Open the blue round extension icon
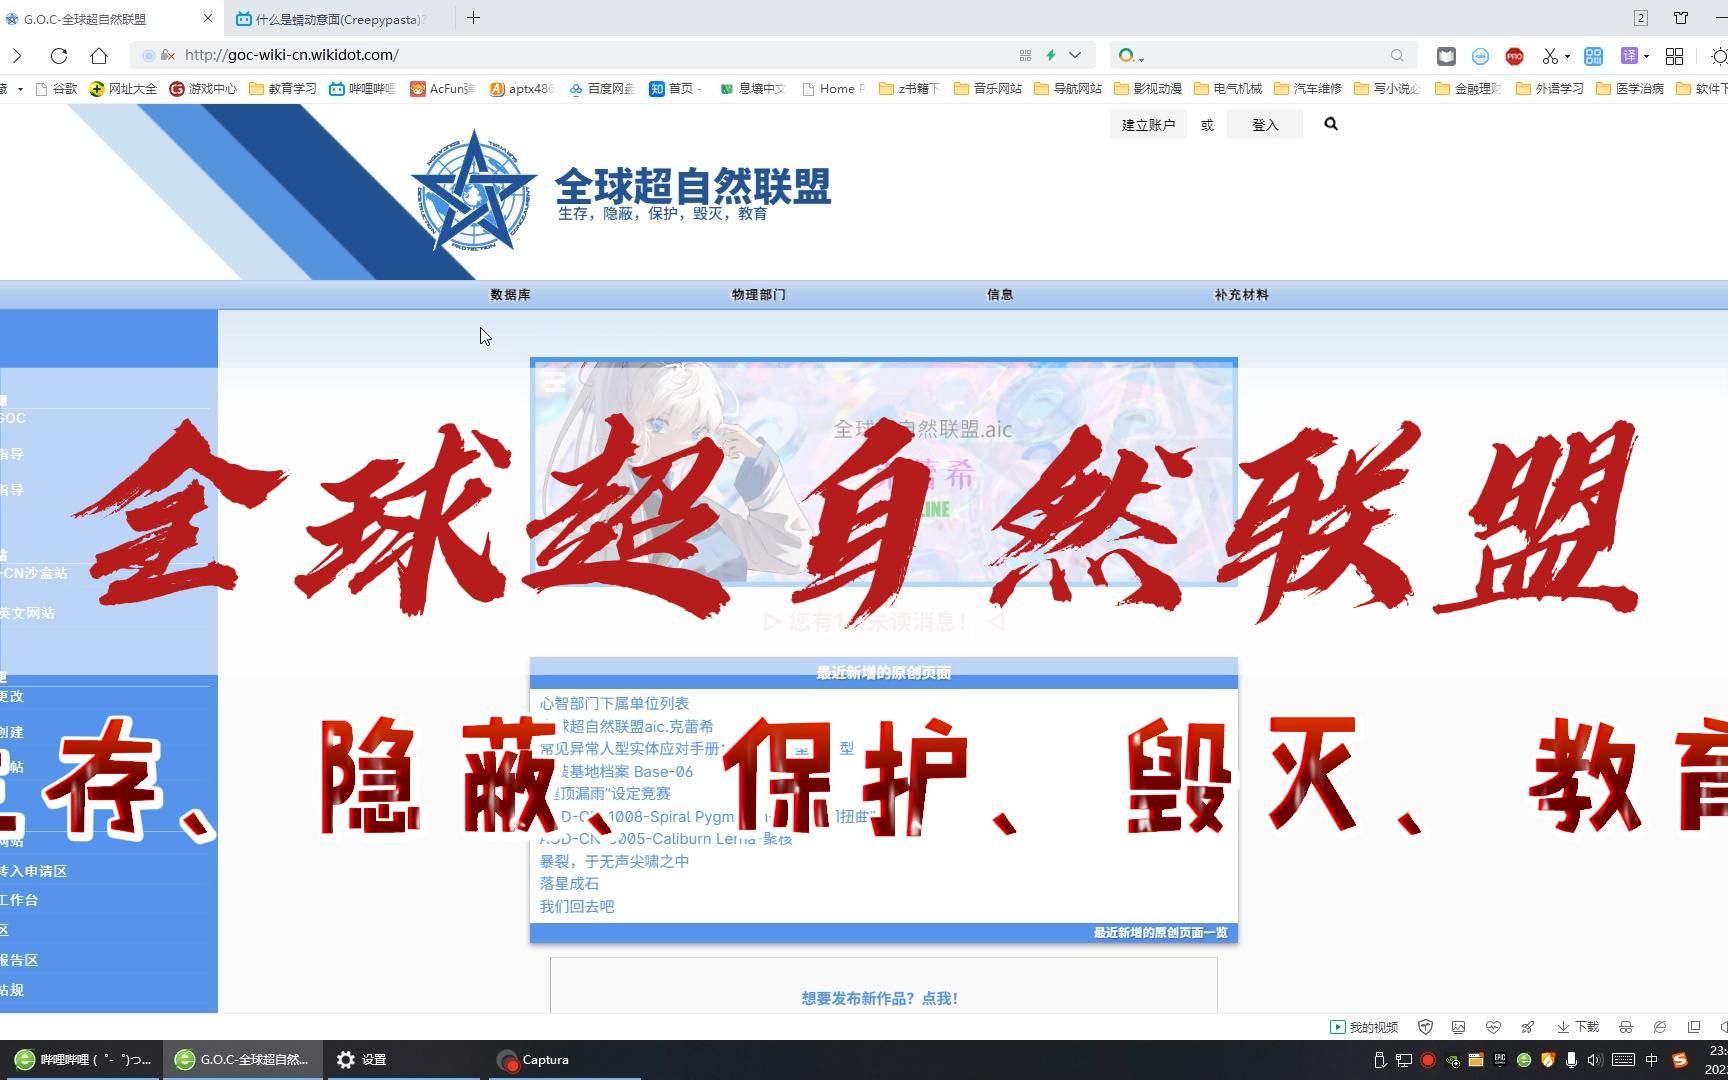The height and width of the screenshot is (1080, 1728). [x=1480, y=56]
